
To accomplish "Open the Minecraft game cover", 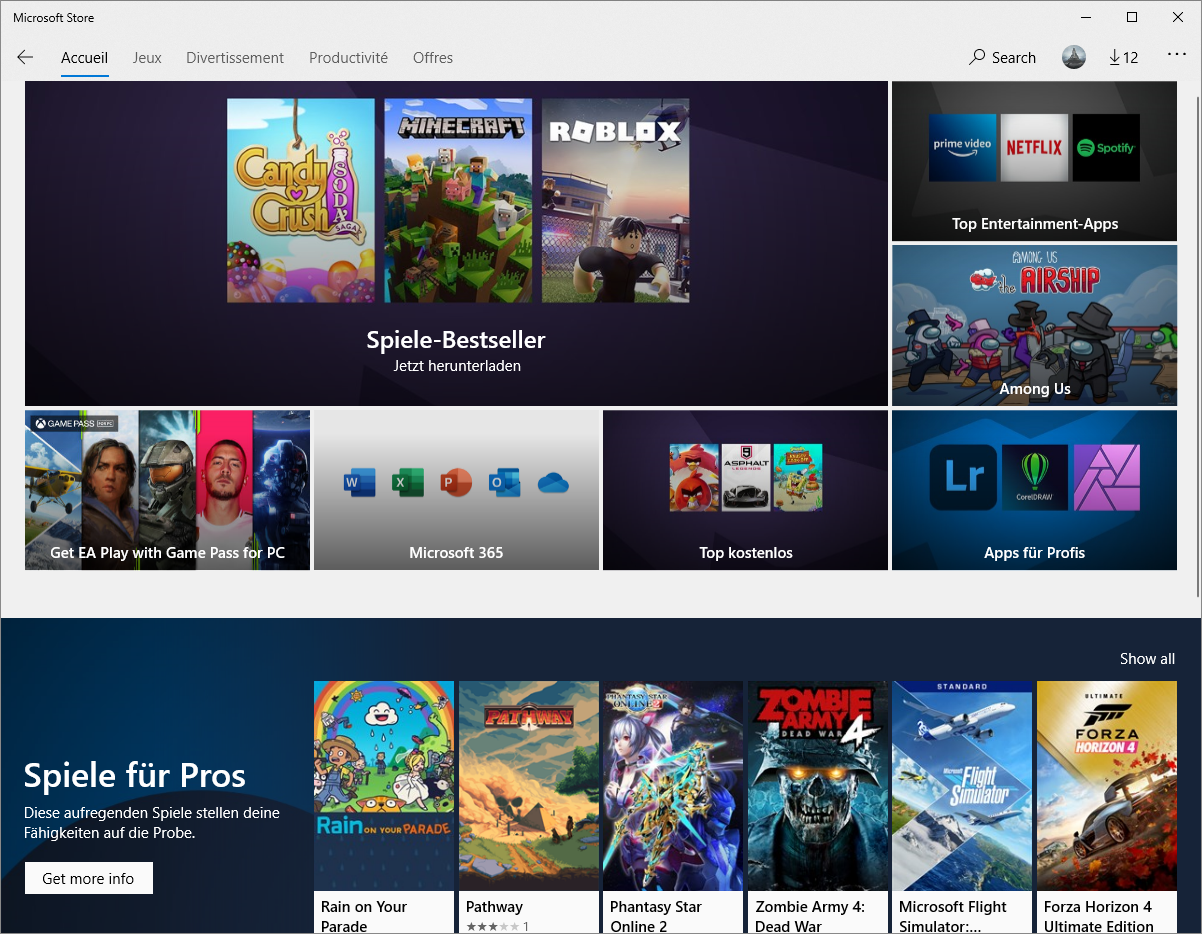I will pyautogui.click(x=458, y=200).
